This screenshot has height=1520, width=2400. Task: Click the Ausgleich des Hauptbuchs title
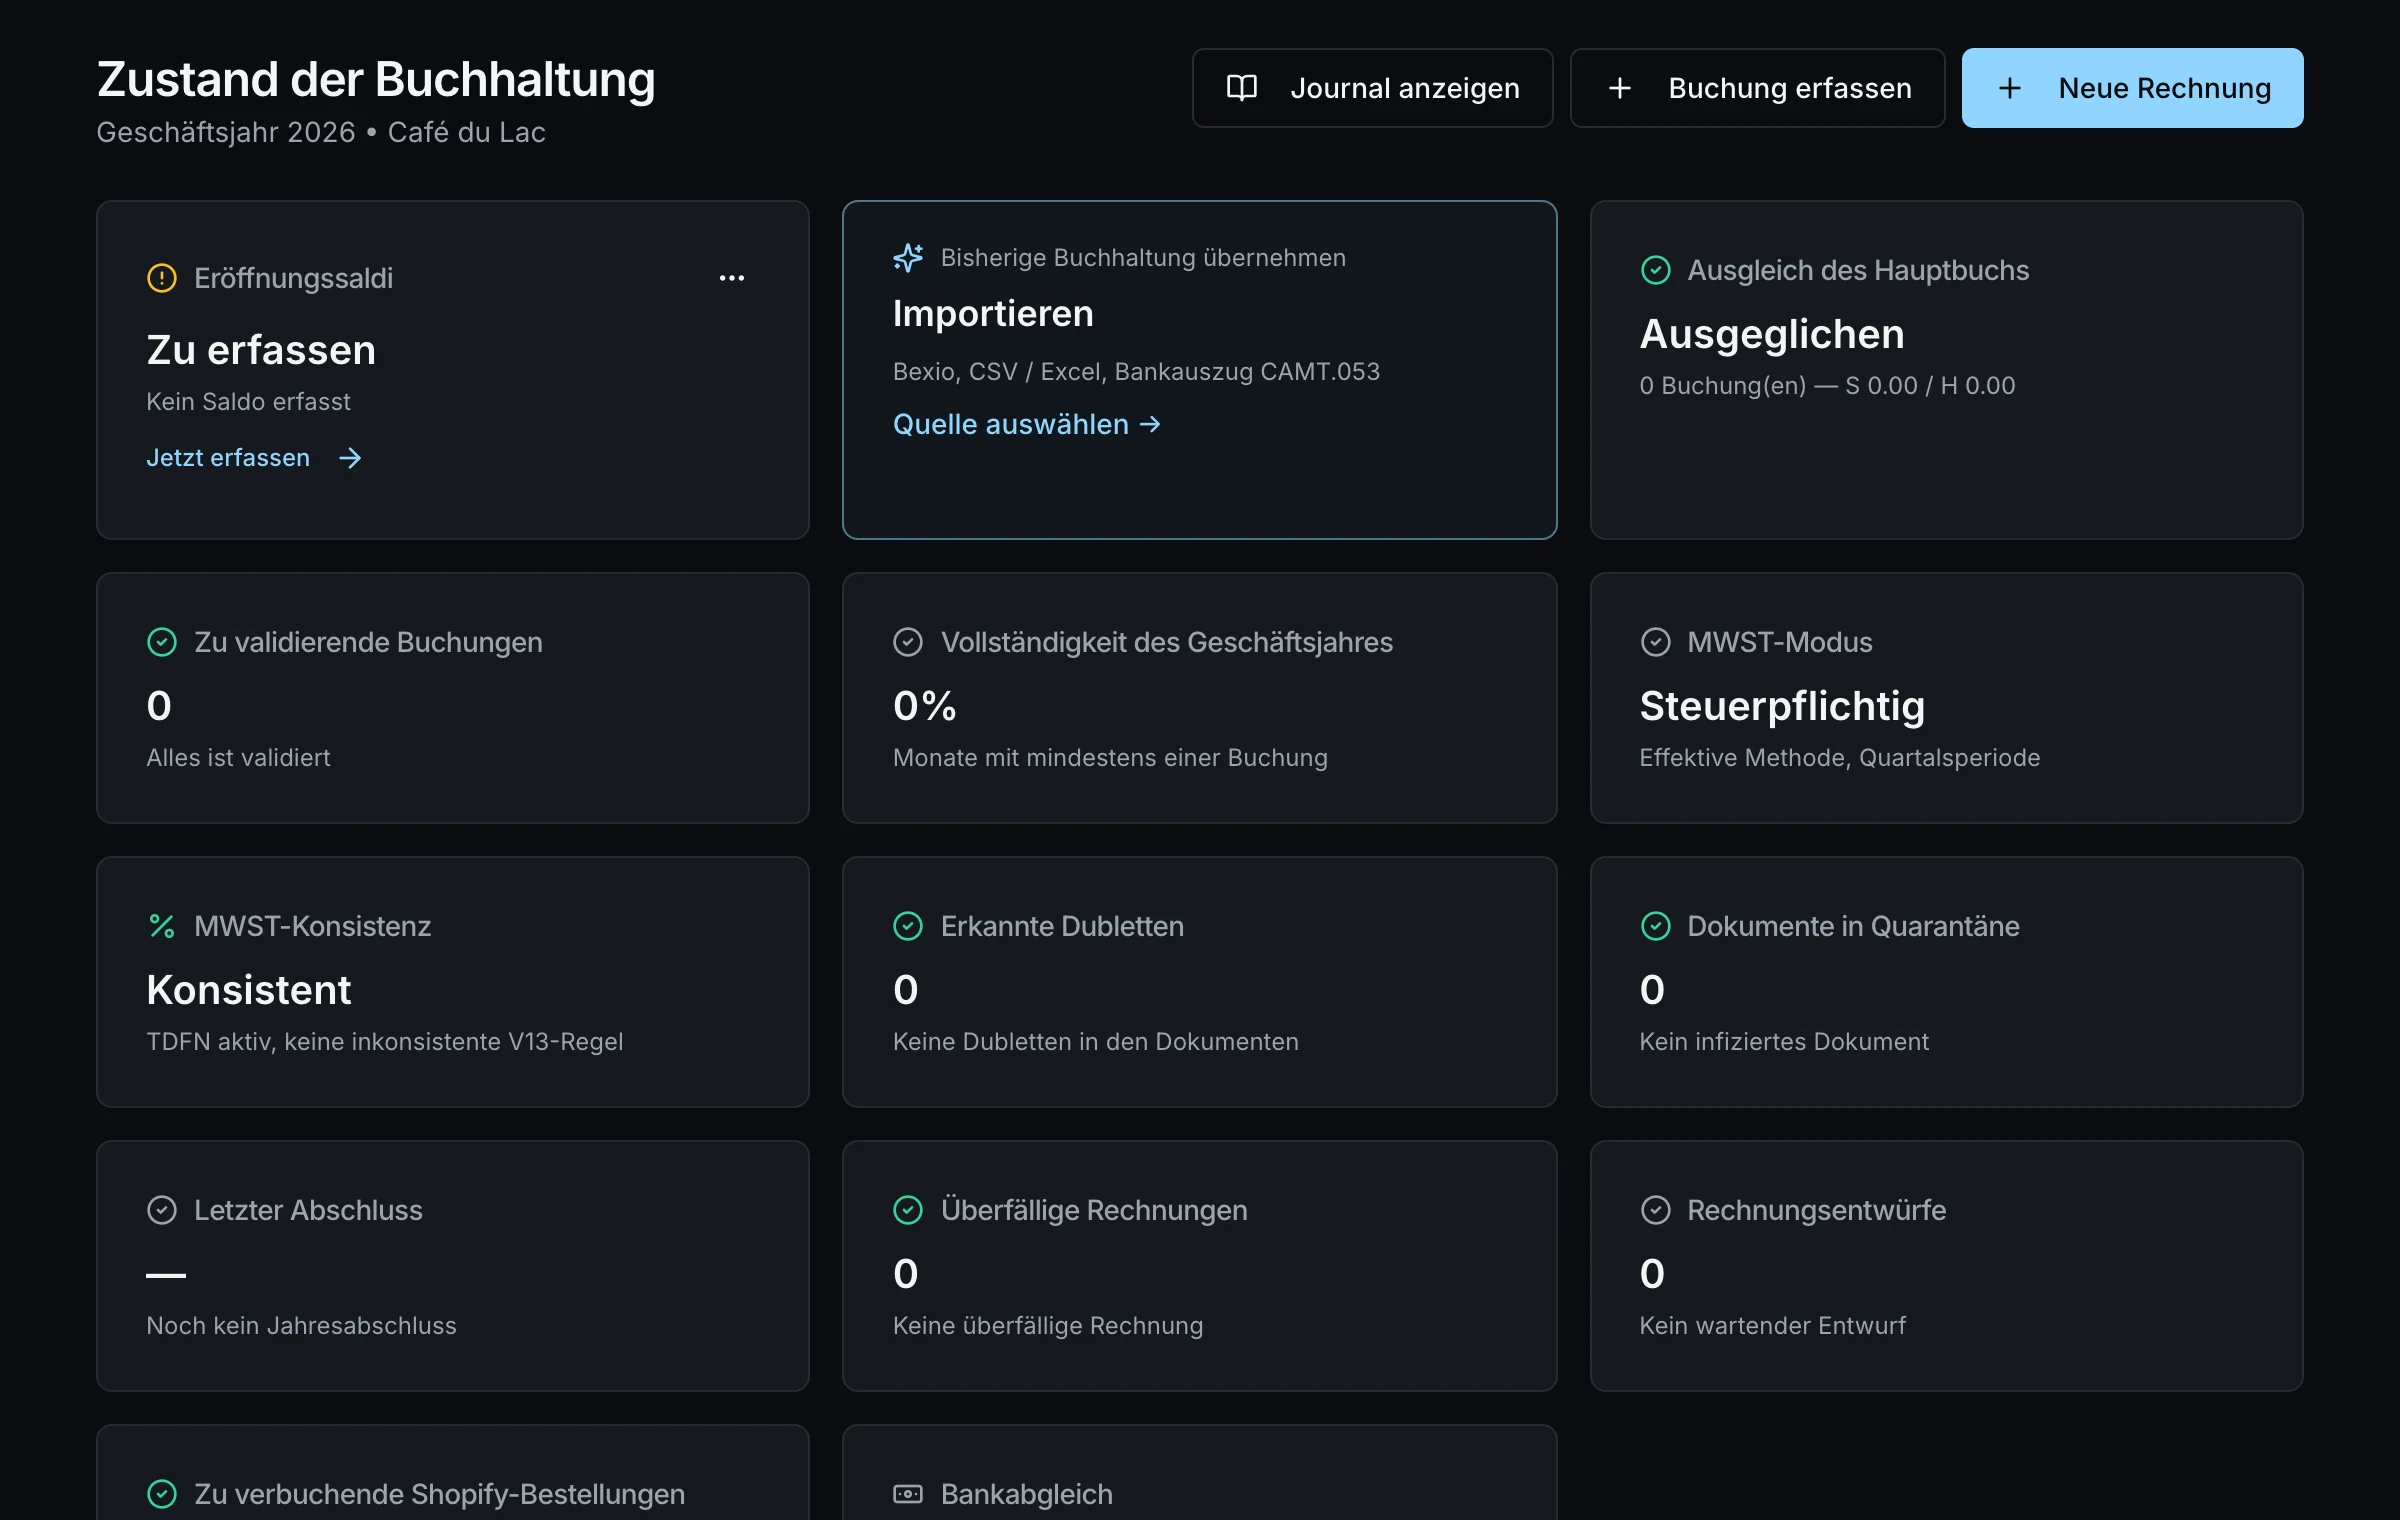[x=1858, y=270]
